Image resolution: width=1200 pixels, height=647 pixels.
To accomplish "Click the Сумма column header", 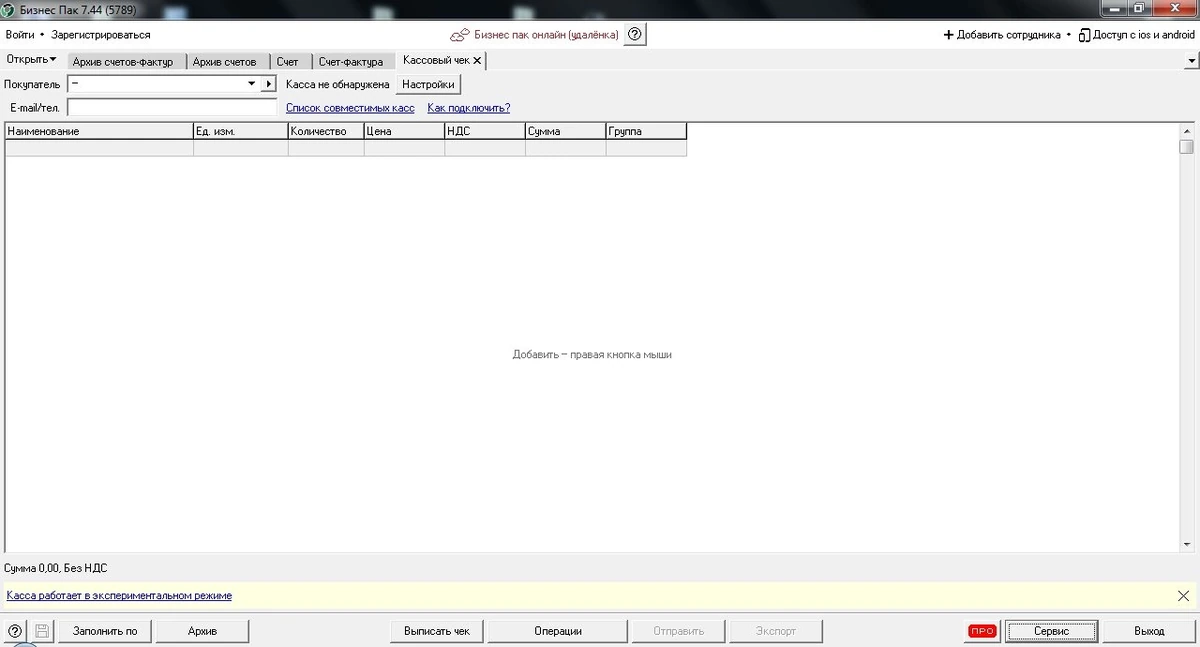I will pos(566,131).
